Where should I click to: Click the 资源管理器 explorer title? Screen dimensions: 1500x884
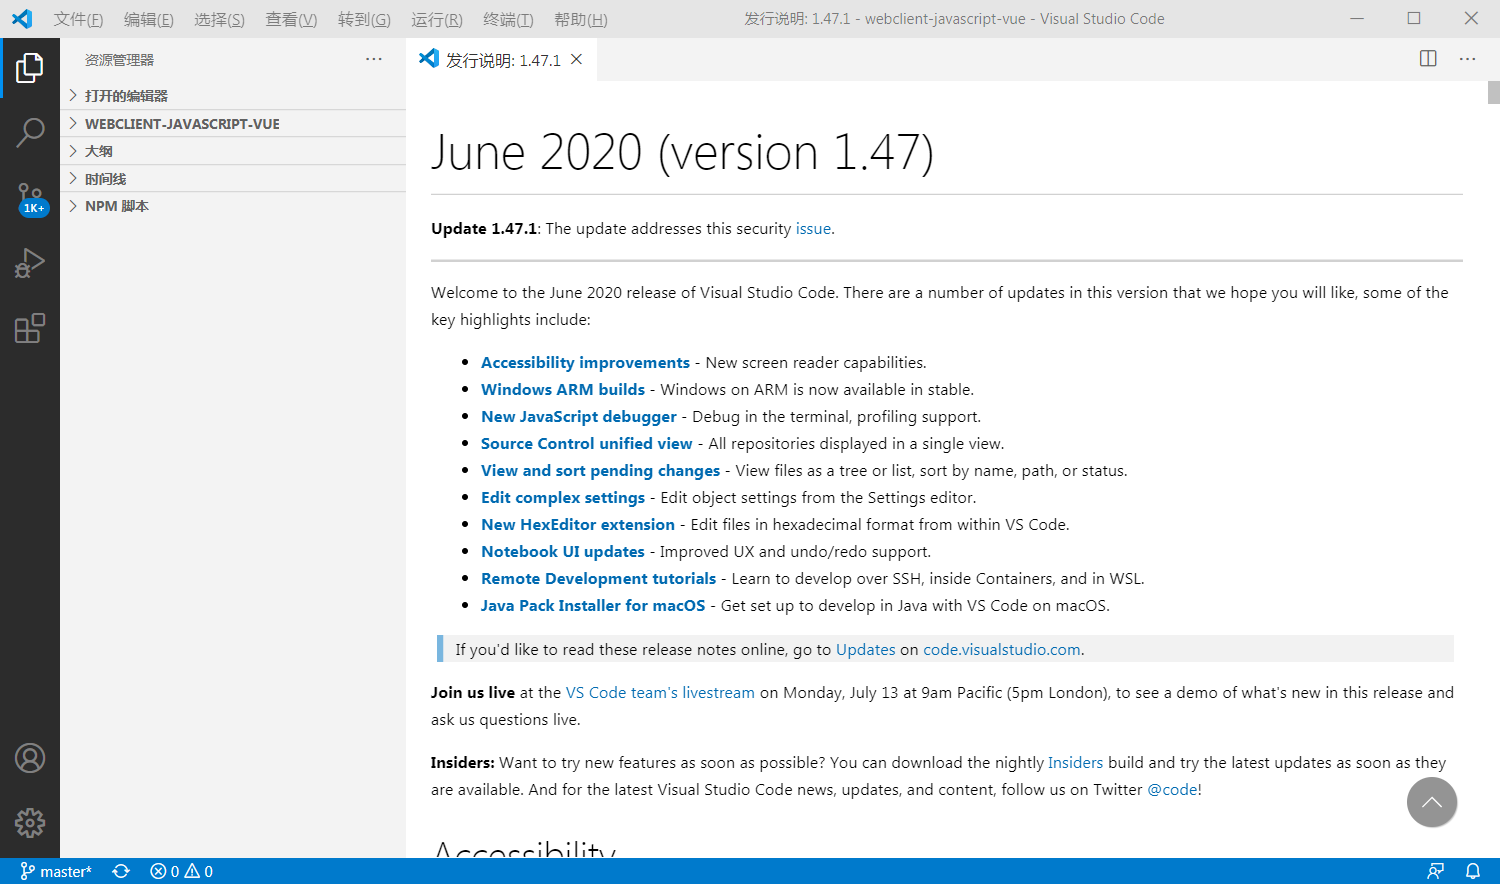[120, 60]
